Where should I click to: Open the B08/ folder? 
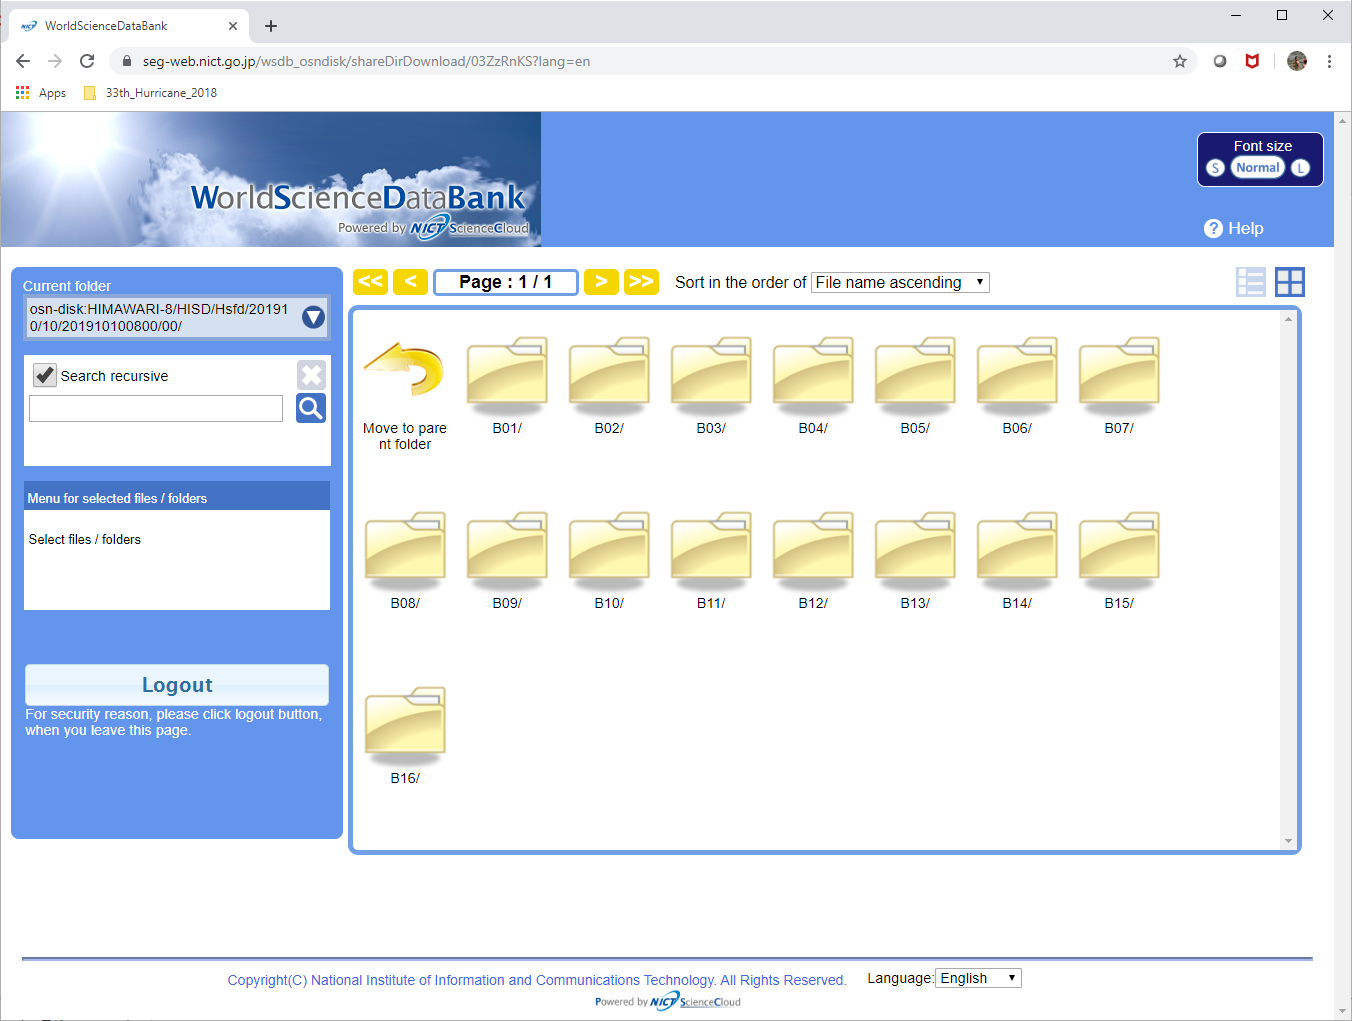405,552
